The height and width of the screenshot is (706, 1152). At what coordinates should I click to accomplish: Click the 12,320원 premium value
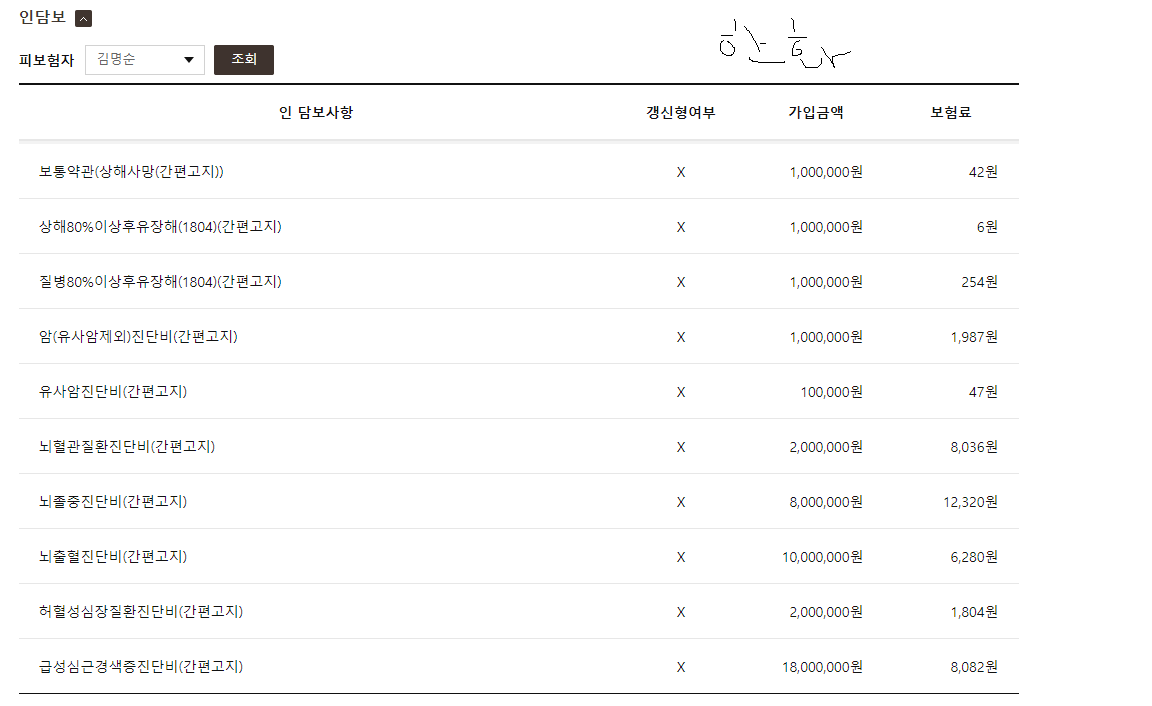pos(970,503)
